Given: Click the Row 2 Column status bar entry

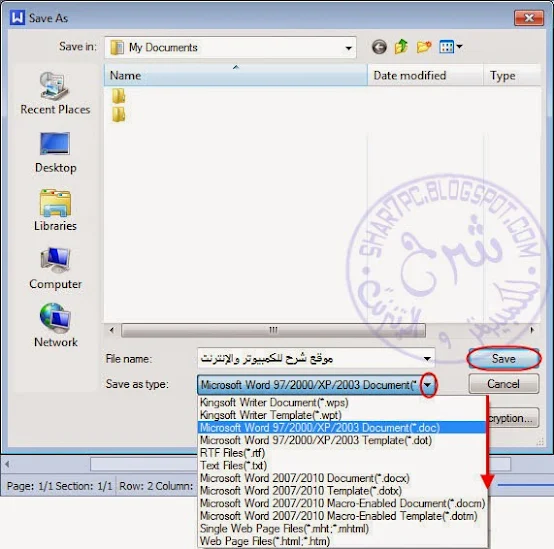Looking at the screenshot, I should pos(156,486).
